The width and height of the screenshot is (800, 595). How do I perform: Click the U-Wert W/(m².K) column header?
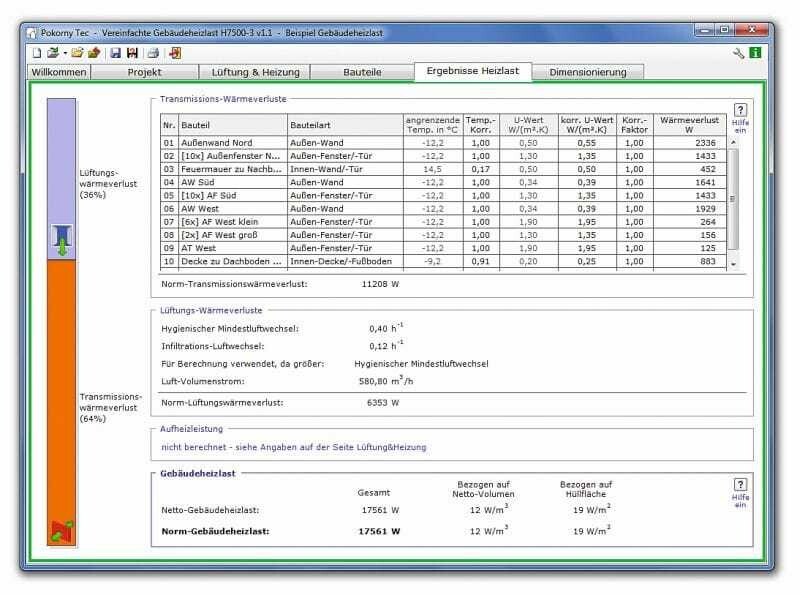pos(528,125)
